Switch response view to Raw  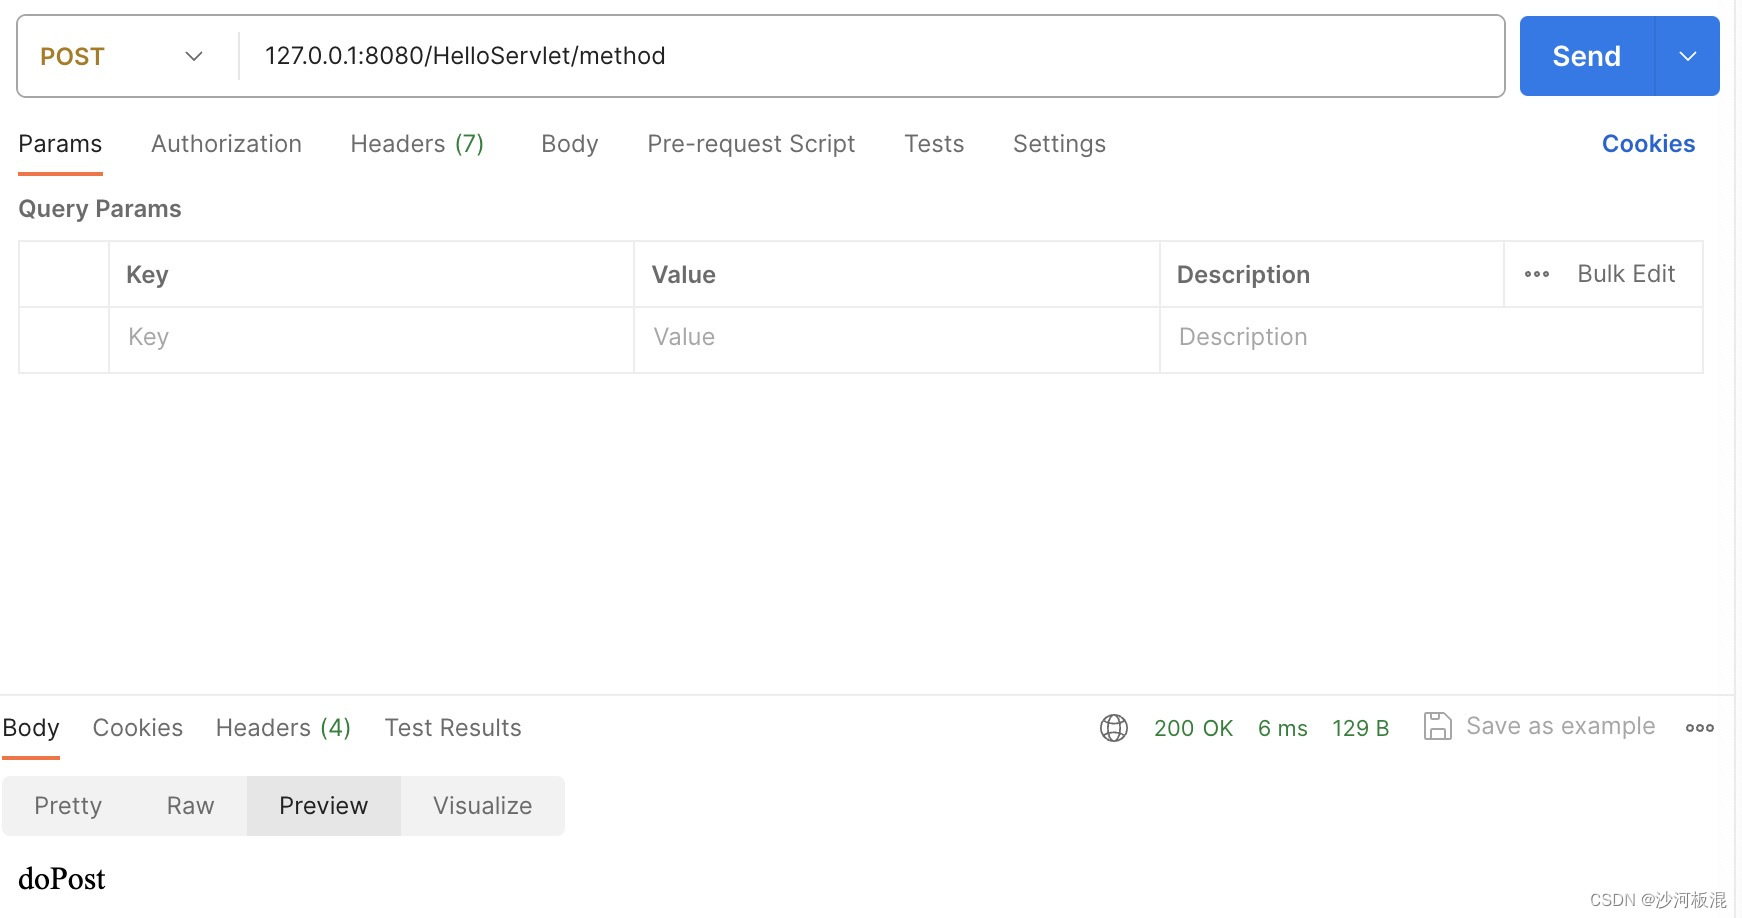[x=189, y=805]
